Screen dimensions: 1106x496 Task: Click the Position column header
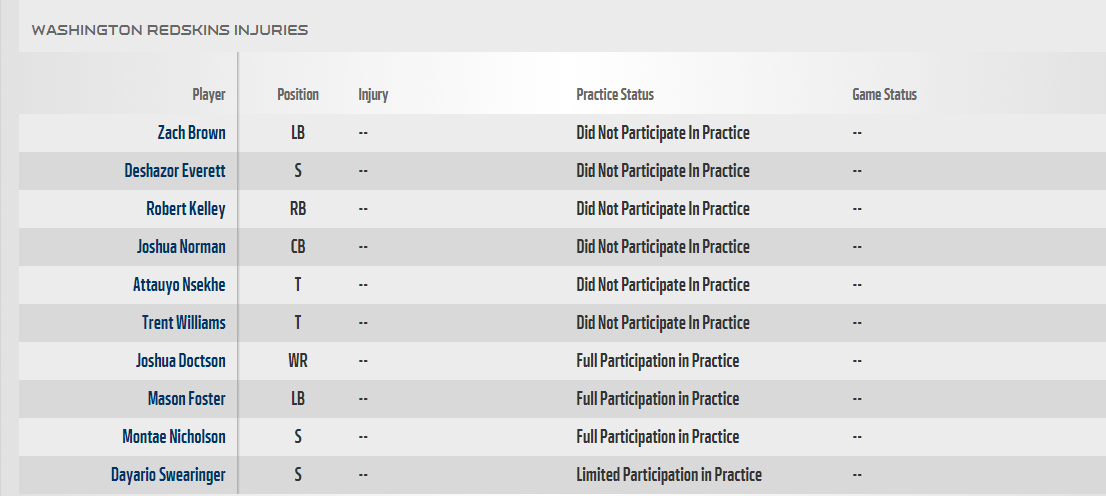click(x=298, y=95)
